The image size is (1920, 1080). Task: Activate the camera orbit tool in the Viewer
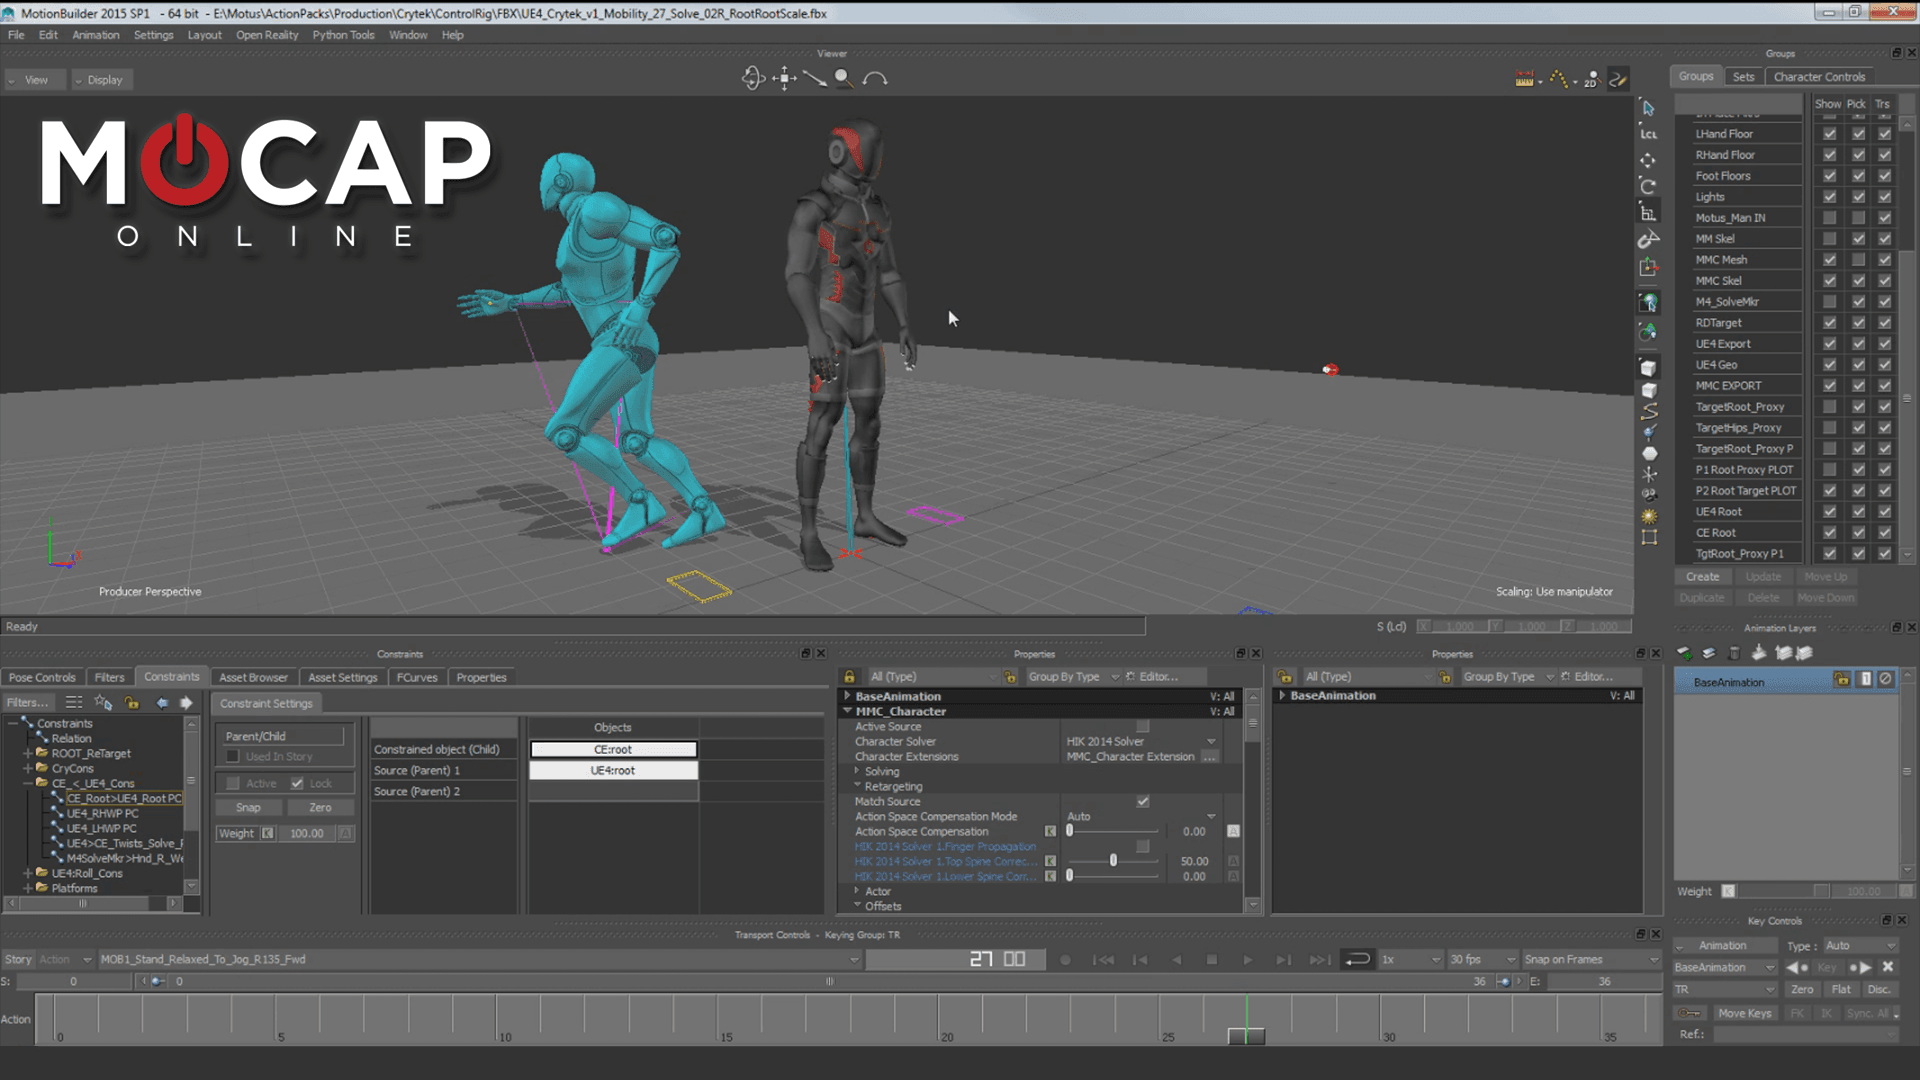click(753, 78)
